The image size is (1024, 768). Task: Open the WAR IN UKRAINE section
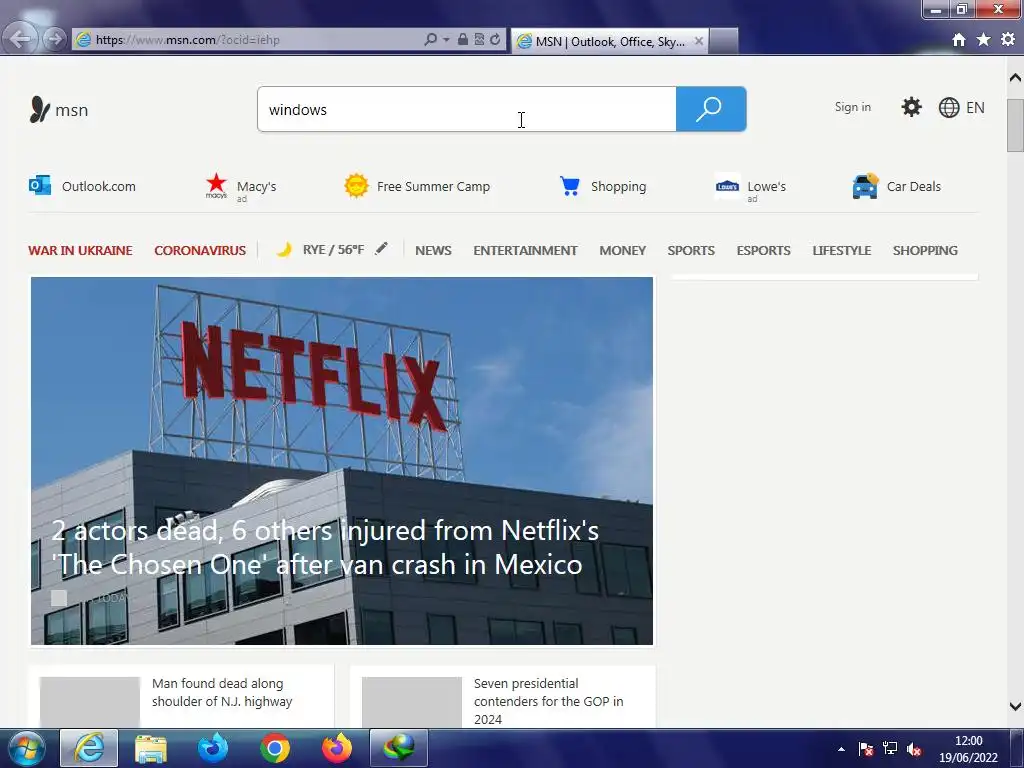point(80,251)
